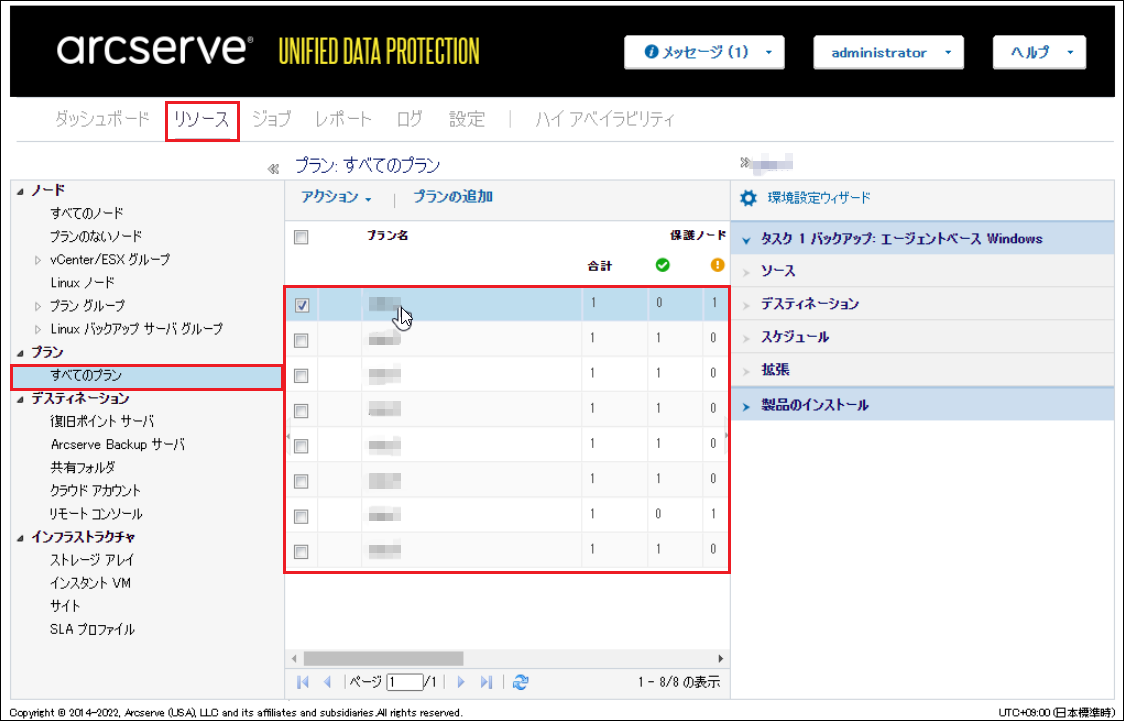Viewport: 1124px width, 721px height.
Task: Expand right detail pane double-arrow icon
Action: [745, 163]
